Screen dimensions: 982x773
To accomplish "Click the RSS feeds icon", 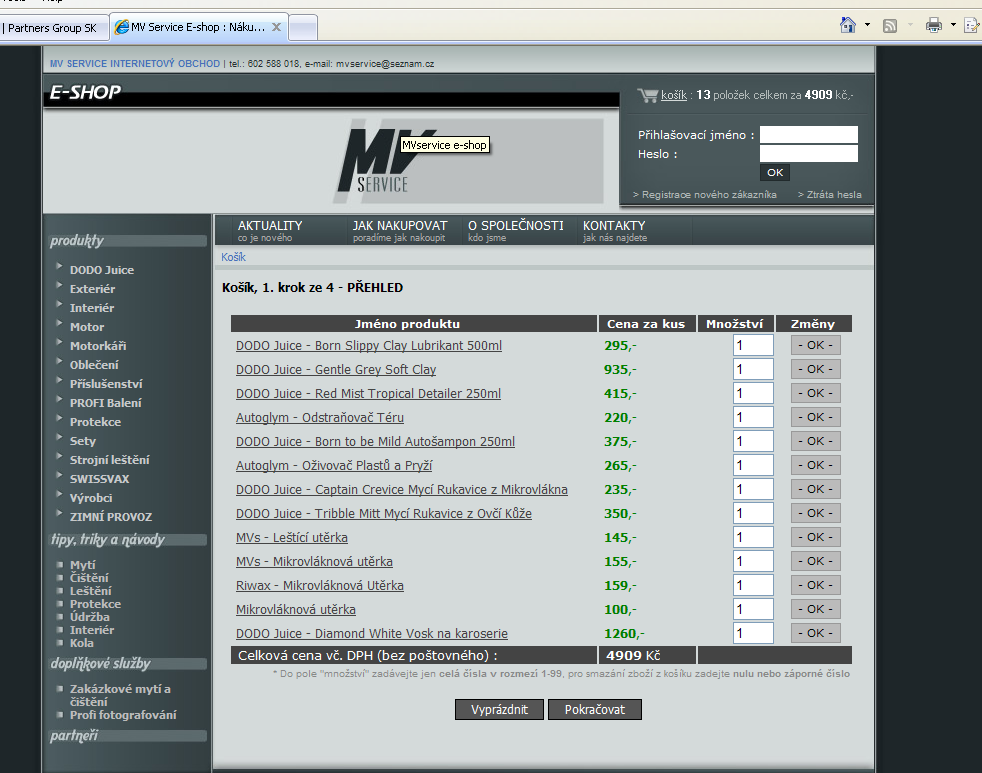I will tap(889, 25).
